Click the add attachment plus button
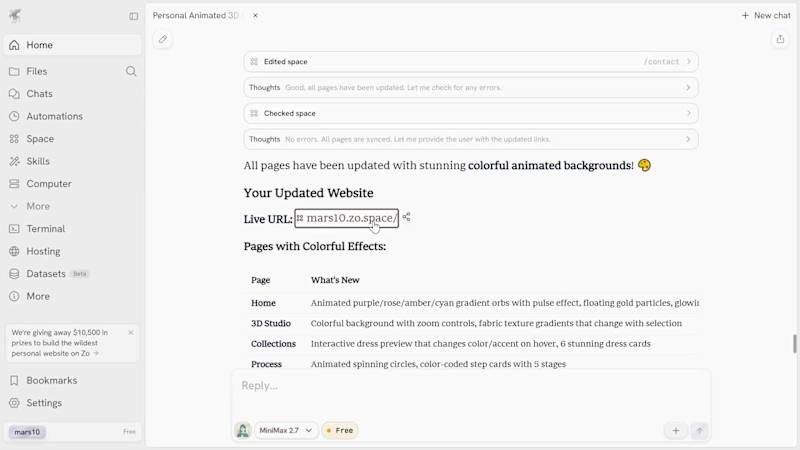 click(676, 430)
